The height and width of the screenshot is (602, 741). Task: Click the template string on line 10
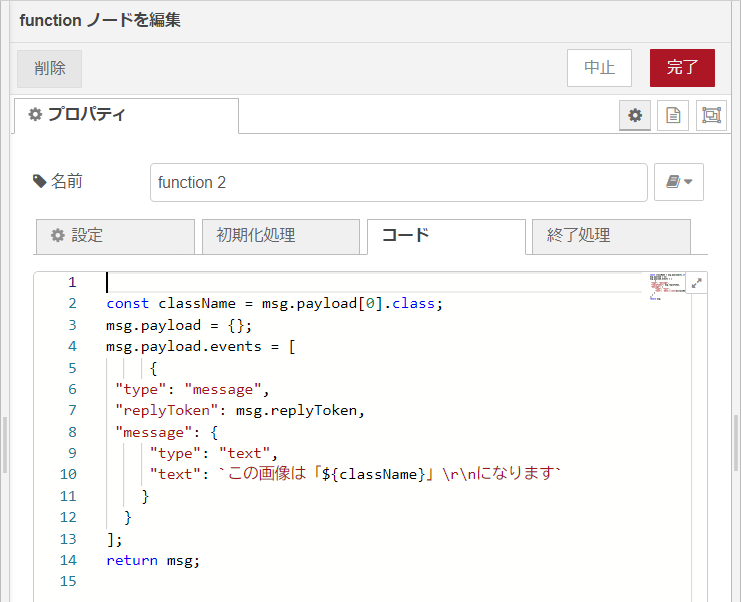coord(390,473)
